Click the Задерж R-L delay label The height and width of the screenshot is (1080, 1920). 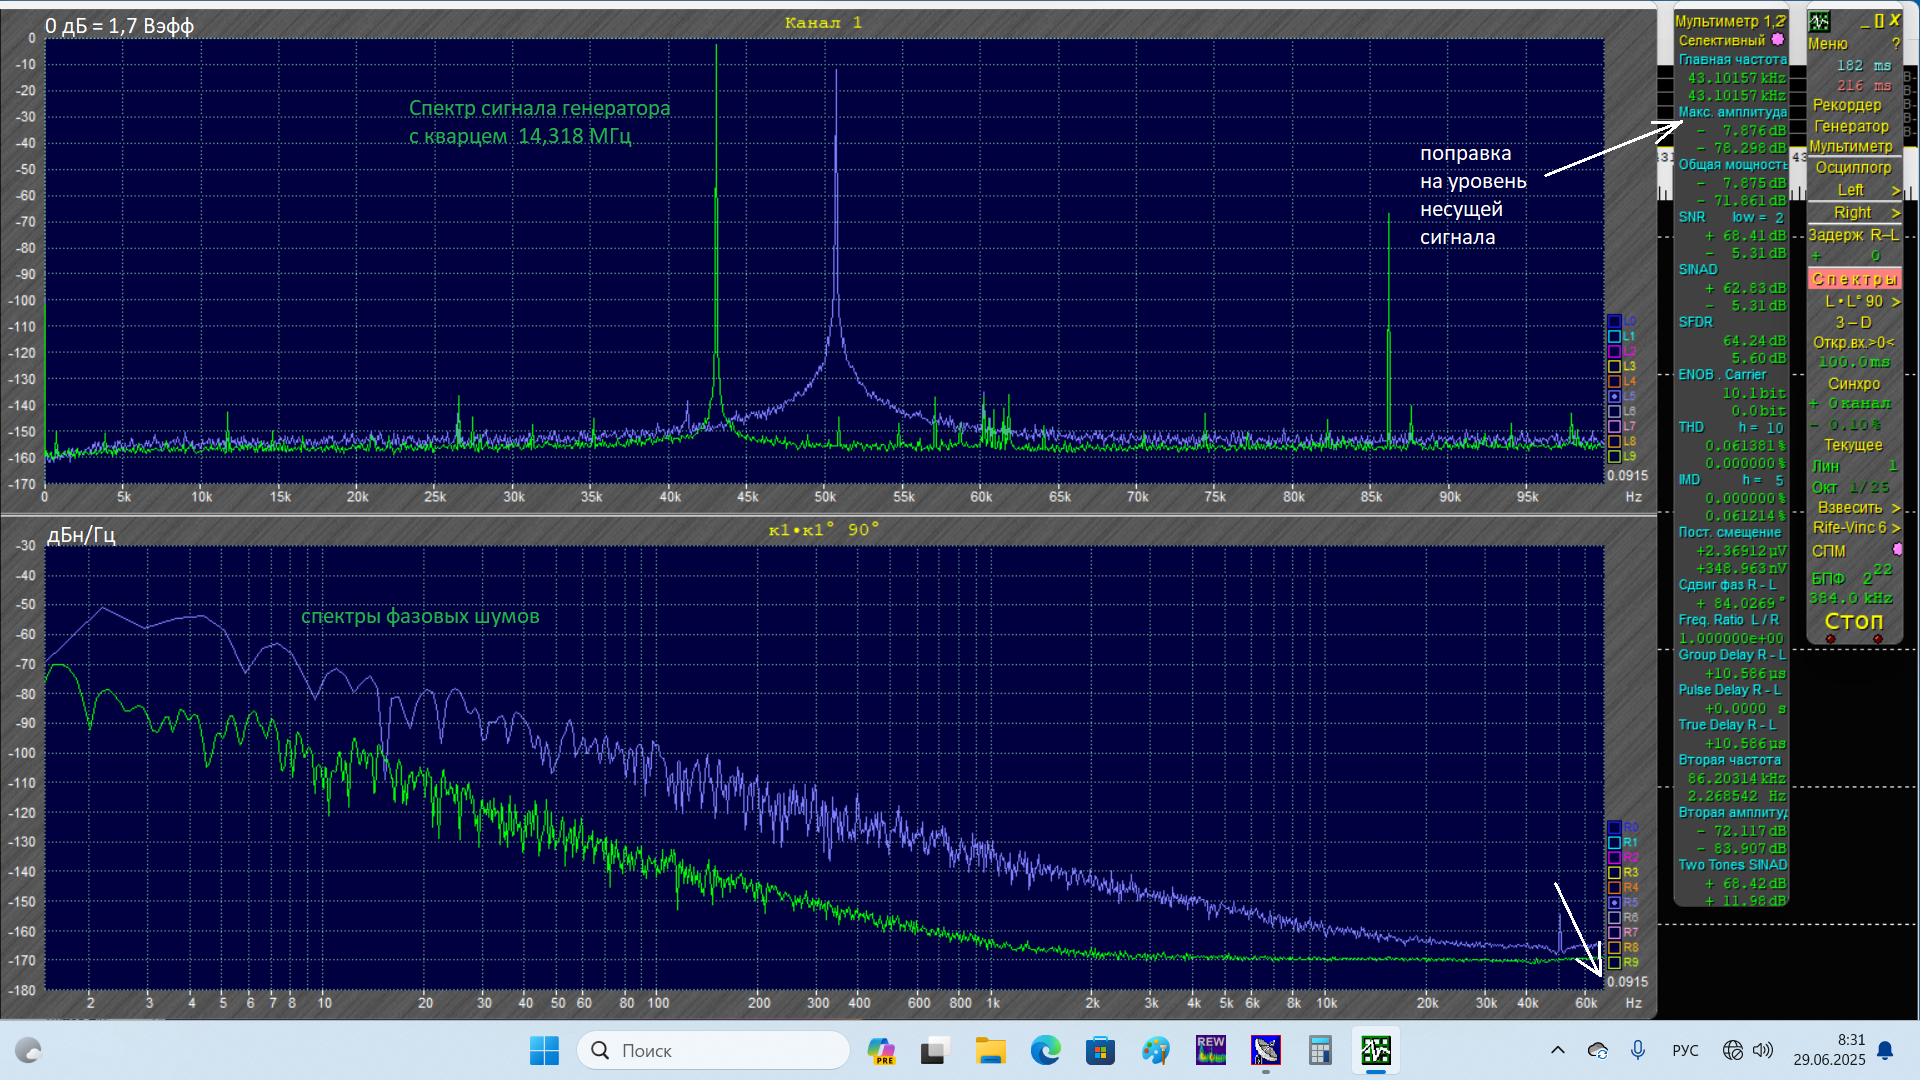point(1854,236)
